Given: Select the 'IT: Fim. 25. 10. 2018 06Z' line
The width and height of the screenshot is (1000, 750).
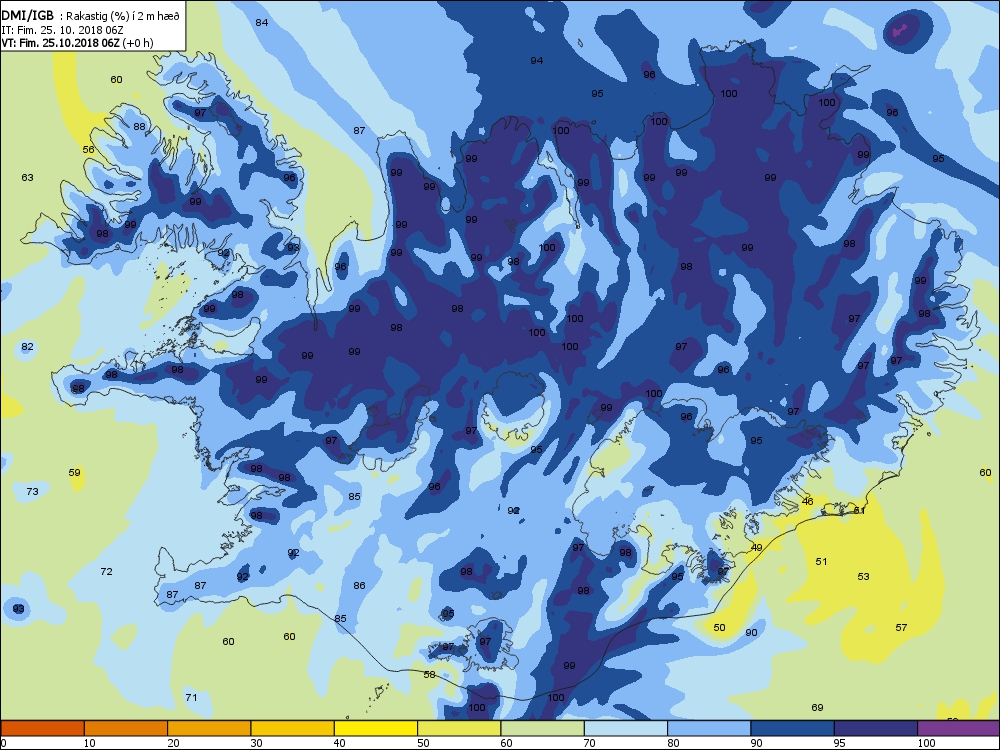Looking at the screenshot, I should [62, 29].
